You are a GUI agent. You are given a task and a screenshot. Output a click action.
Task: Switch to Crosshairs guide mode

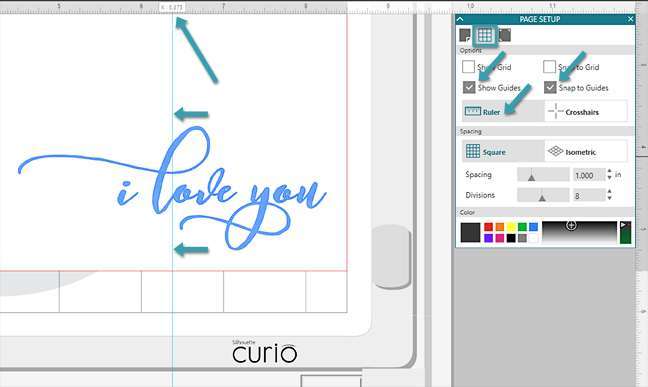pos(586,112)
